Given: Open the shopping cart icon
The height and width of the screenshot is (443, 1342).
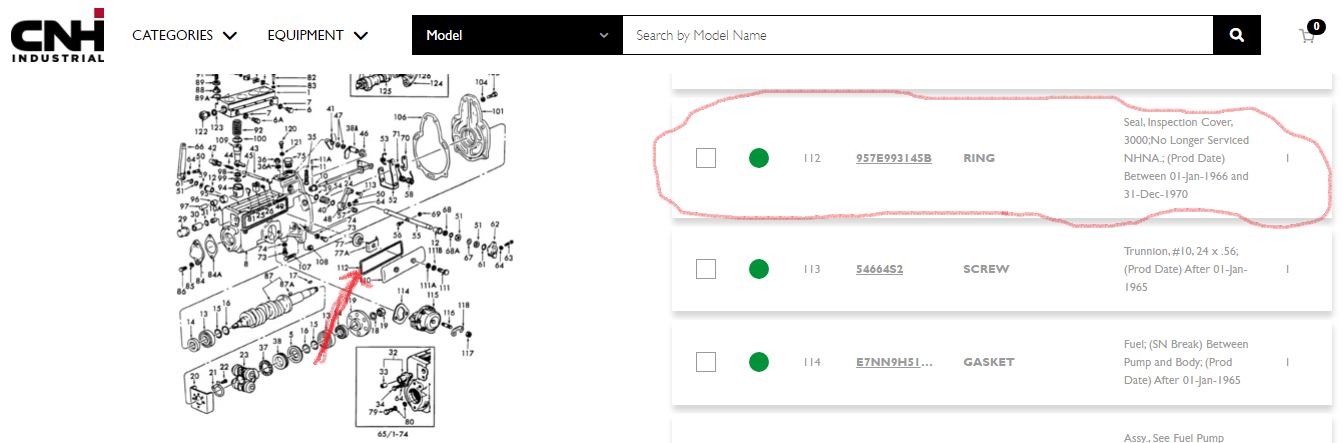Looking at the screenshot, I should [1306, 36].
